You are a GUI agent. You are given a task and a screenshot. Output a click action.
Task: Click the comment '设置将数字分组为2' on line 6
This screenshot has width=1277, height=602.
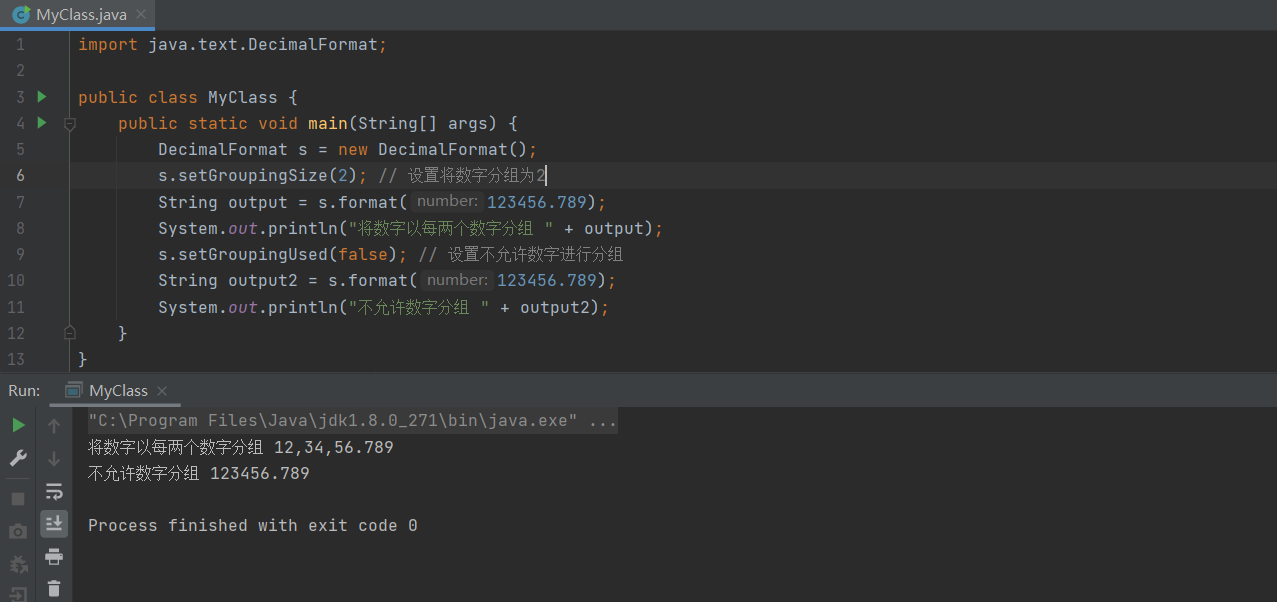pos(476,176)
